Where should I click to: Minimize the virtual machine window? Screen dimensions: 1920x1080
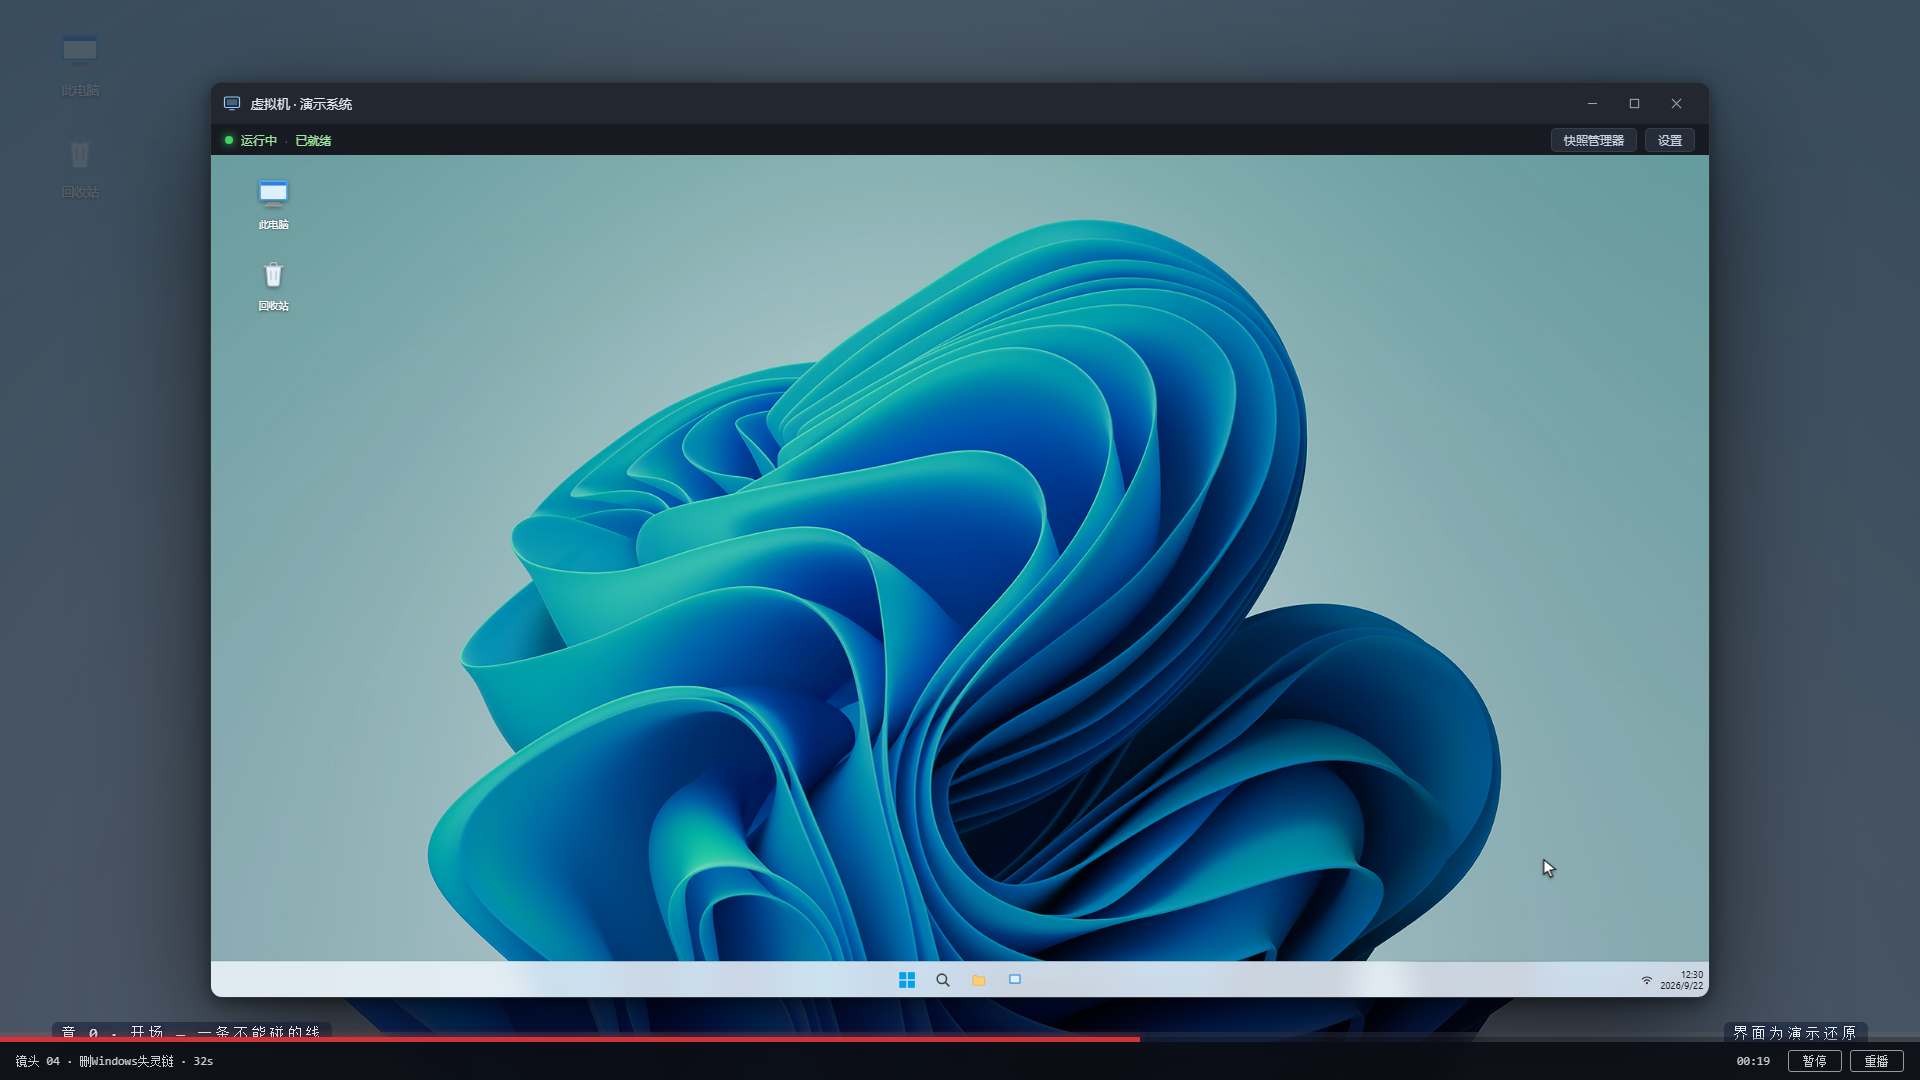(1592, 103)
